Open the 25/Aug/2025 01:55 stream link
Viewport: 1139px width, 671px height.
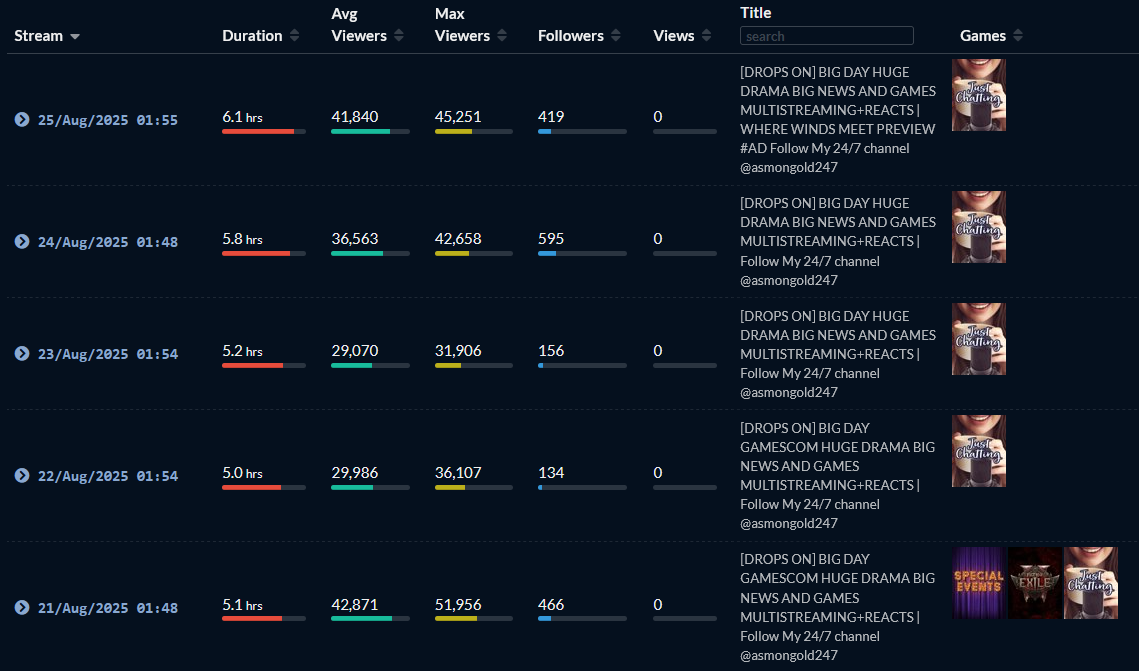[108, 120]
